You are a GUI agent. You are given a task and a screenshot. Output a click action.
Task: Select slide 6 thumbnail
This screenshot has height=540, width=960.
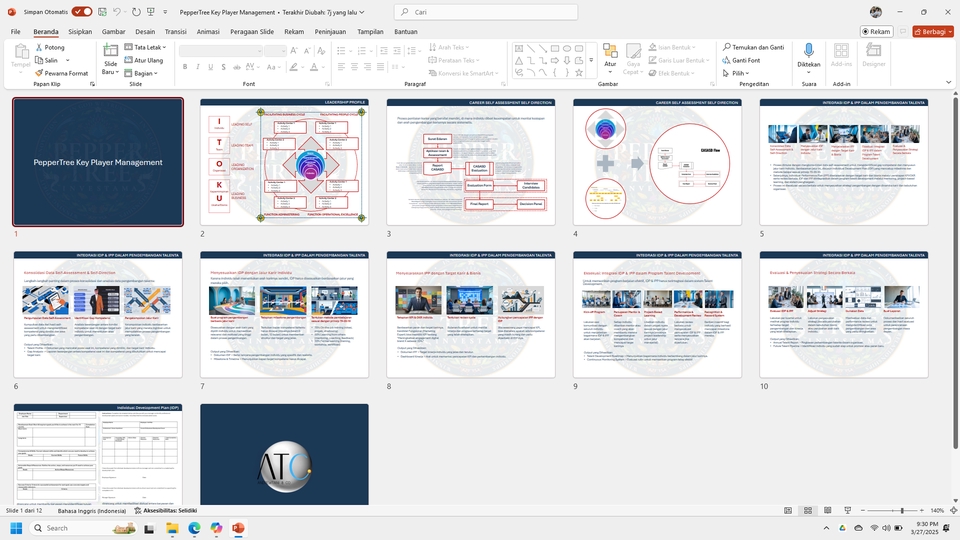(x=98, y=315)
